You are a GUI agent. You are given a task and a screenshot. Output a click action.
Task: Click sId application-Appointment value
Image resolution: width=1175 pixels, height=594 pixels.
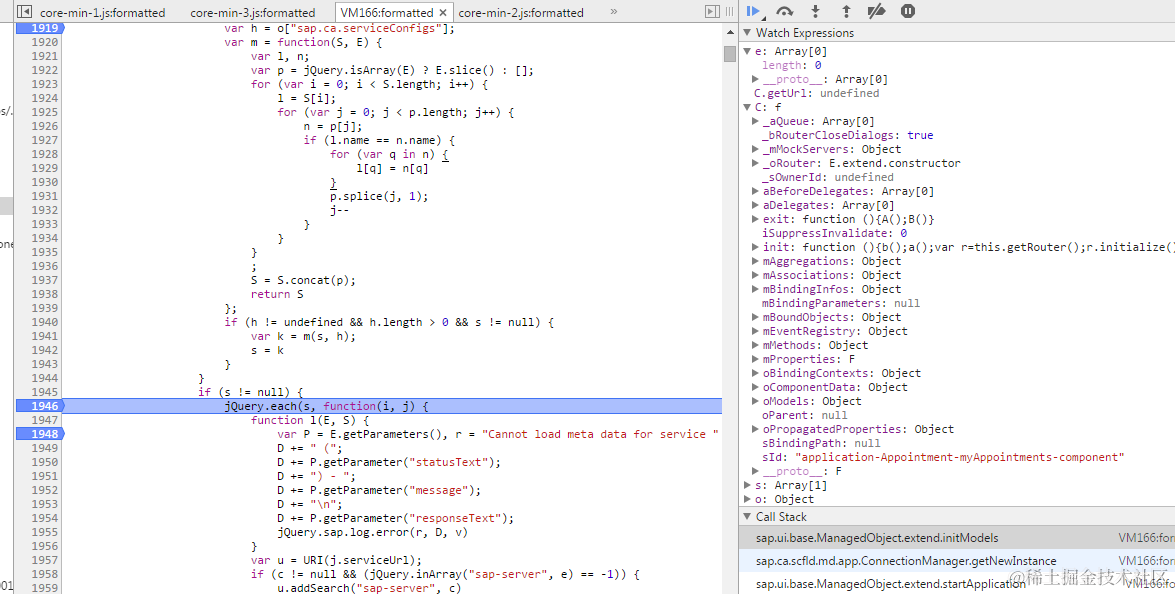point(960,458)
